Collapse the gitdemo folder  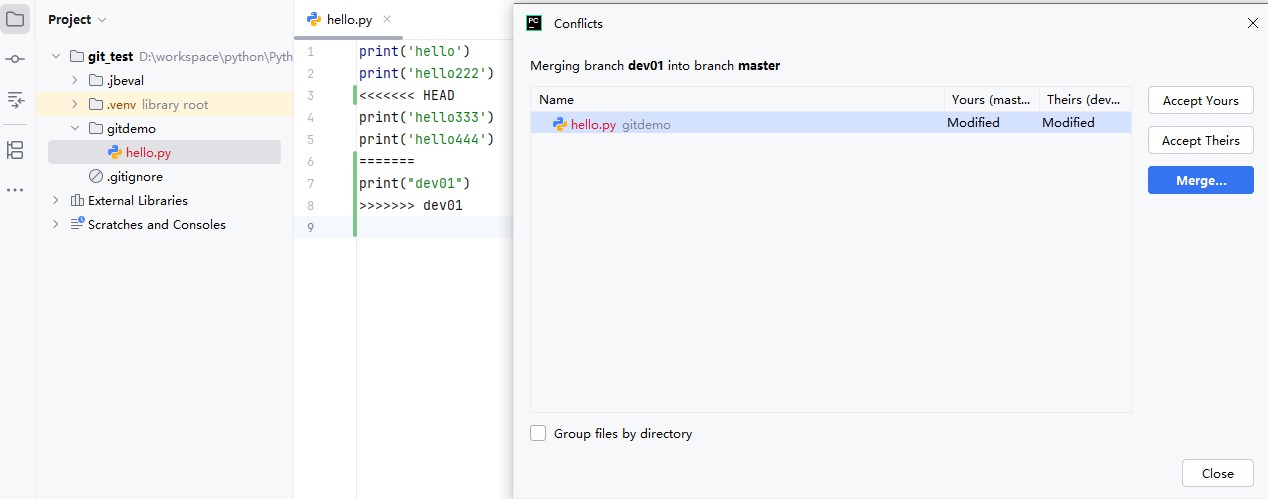click(75, 128)
